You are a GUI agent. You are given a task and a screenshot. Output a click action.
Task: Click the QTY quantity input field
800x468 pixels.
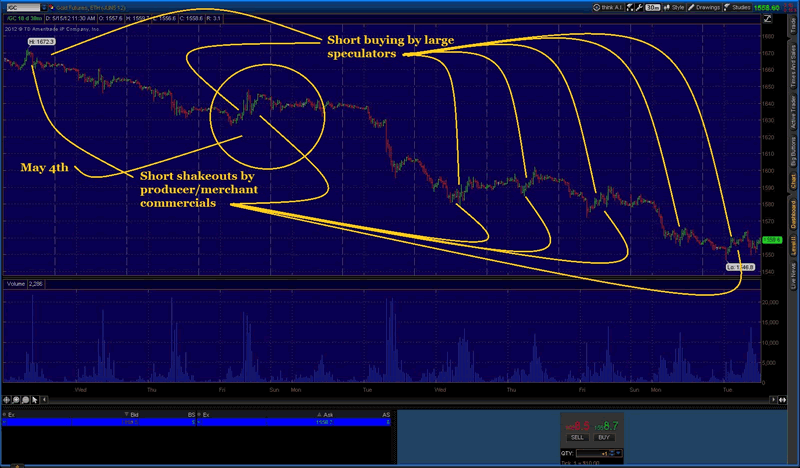(592, 453)
